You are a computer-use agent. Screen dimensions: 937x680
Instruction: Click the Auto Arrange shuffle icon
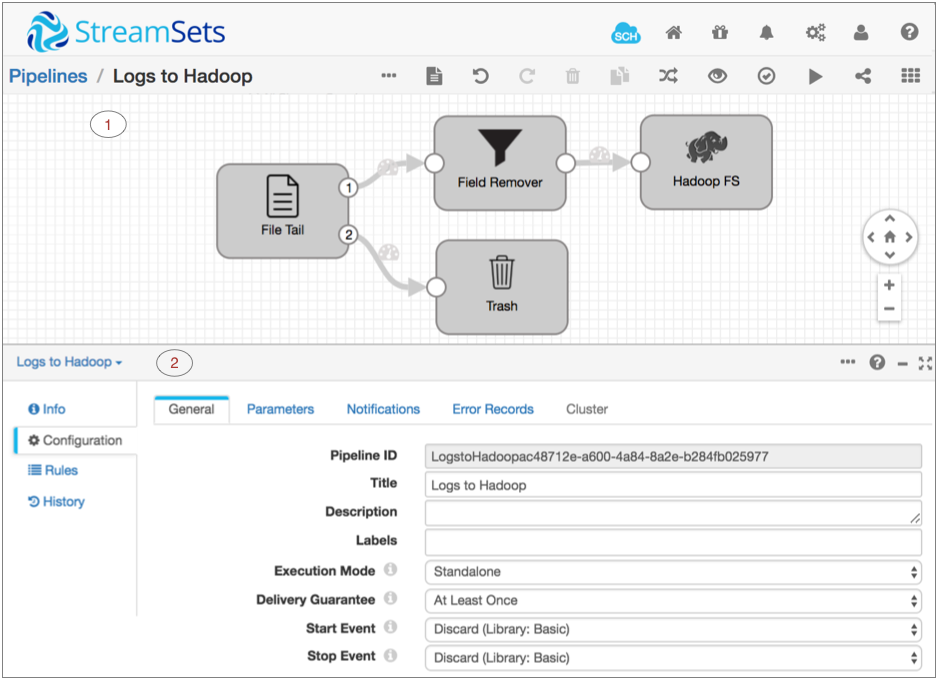pos(668,76)
